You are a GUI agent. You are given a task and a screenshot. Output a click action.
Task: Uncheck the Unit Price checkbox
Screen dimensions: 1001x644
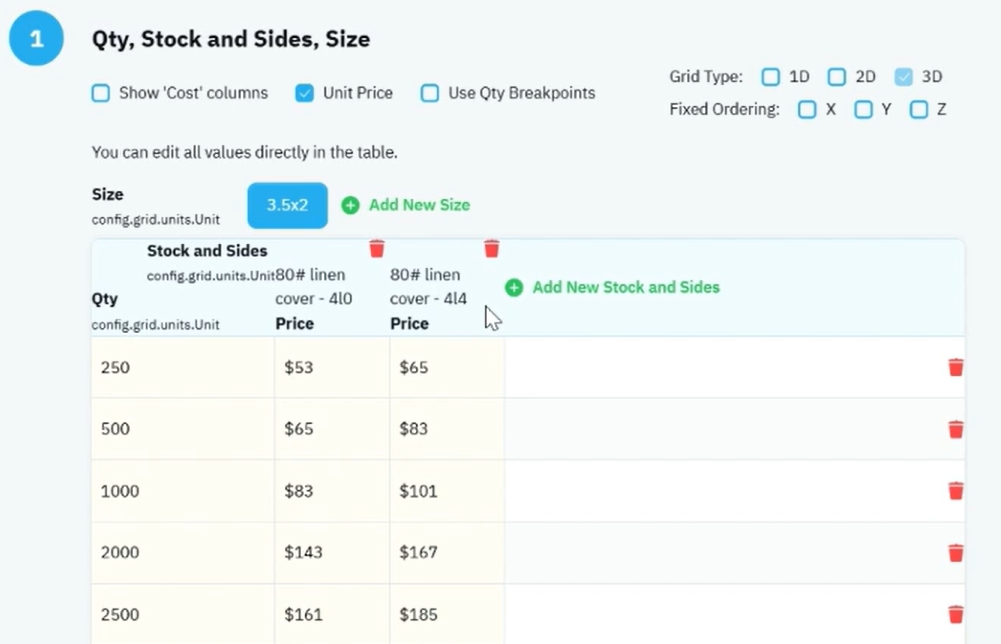(305, 93)
